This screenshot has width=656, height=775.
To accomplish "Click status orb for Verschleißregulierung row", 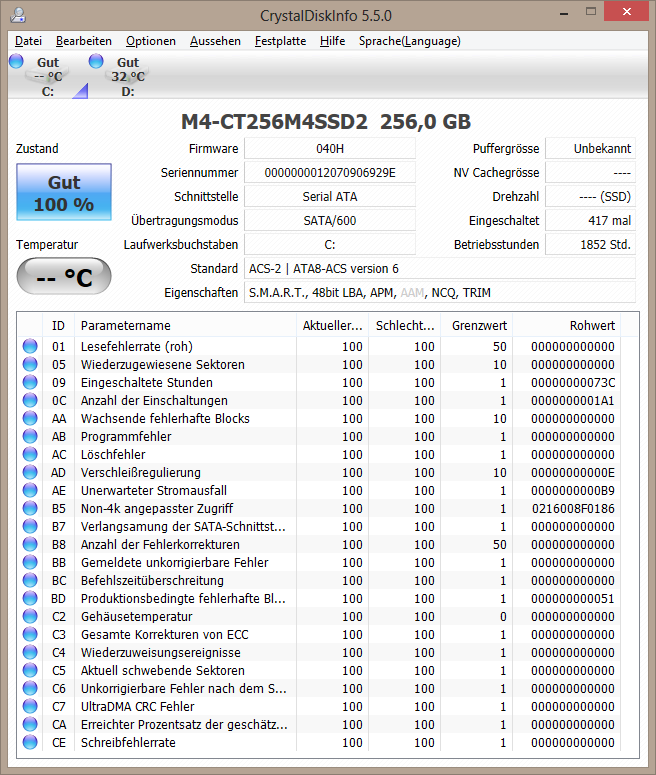I will tap(30, 472).
